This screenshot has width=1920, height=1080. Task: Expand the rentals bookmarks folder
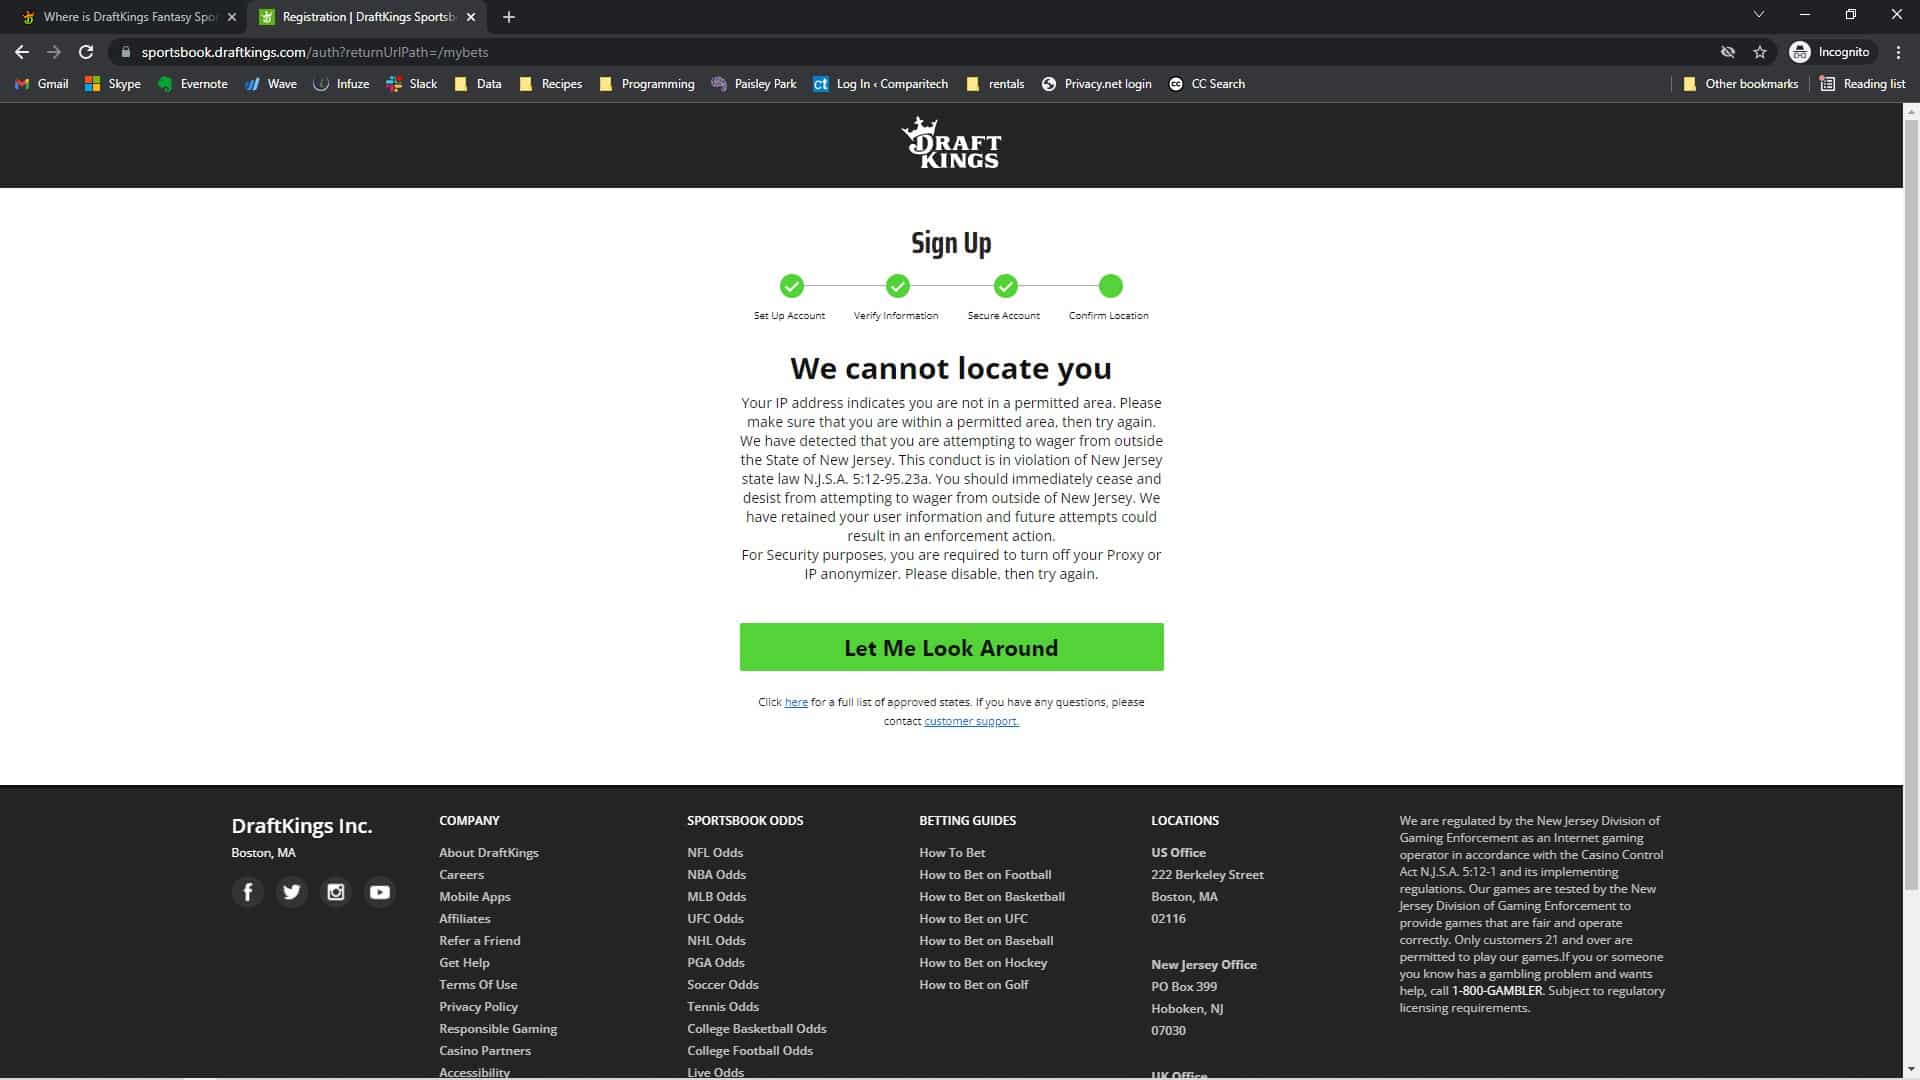[996, 84]
